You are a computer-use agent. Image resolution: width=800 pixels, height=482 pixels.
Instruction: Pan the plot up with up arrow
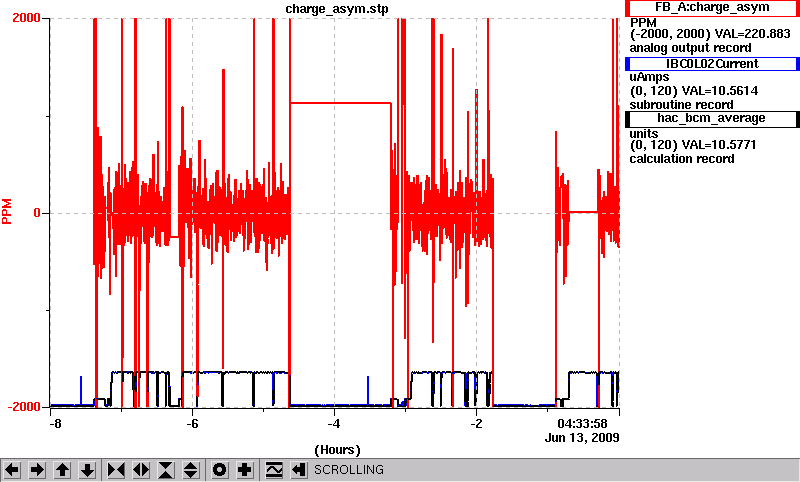62,470
